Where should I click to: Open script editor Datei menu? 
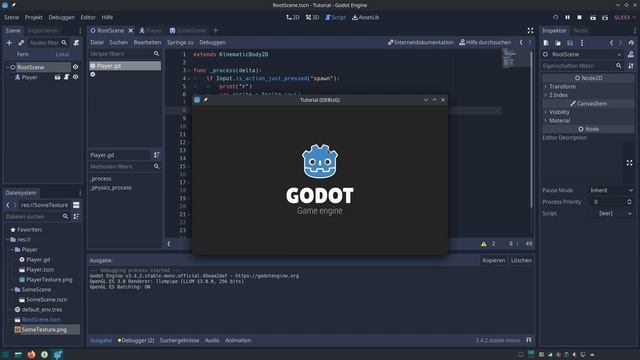[97, 42]
